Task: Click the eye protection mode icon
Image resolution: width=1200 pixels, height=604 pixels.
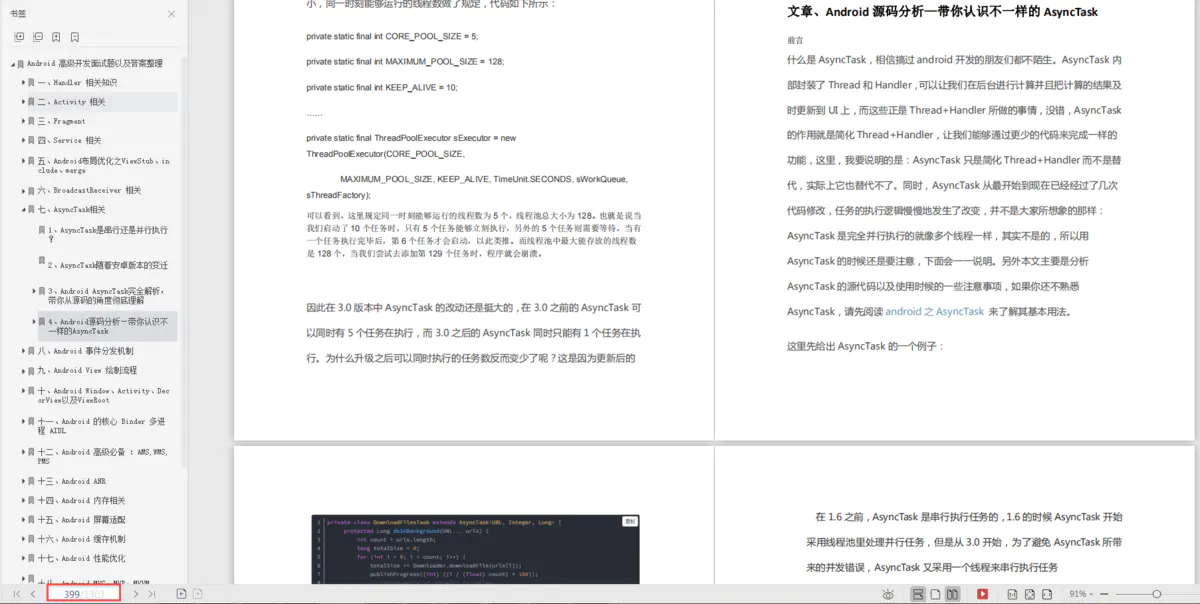Action: [x=888, y=594]
